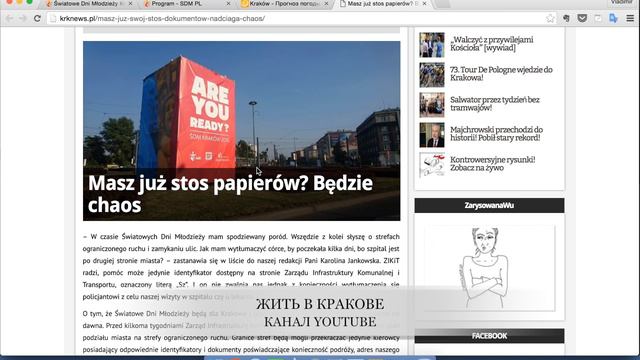Select the Masz już stos papierów tab
Screen dimensions: 640x360
tap(382, 4)
